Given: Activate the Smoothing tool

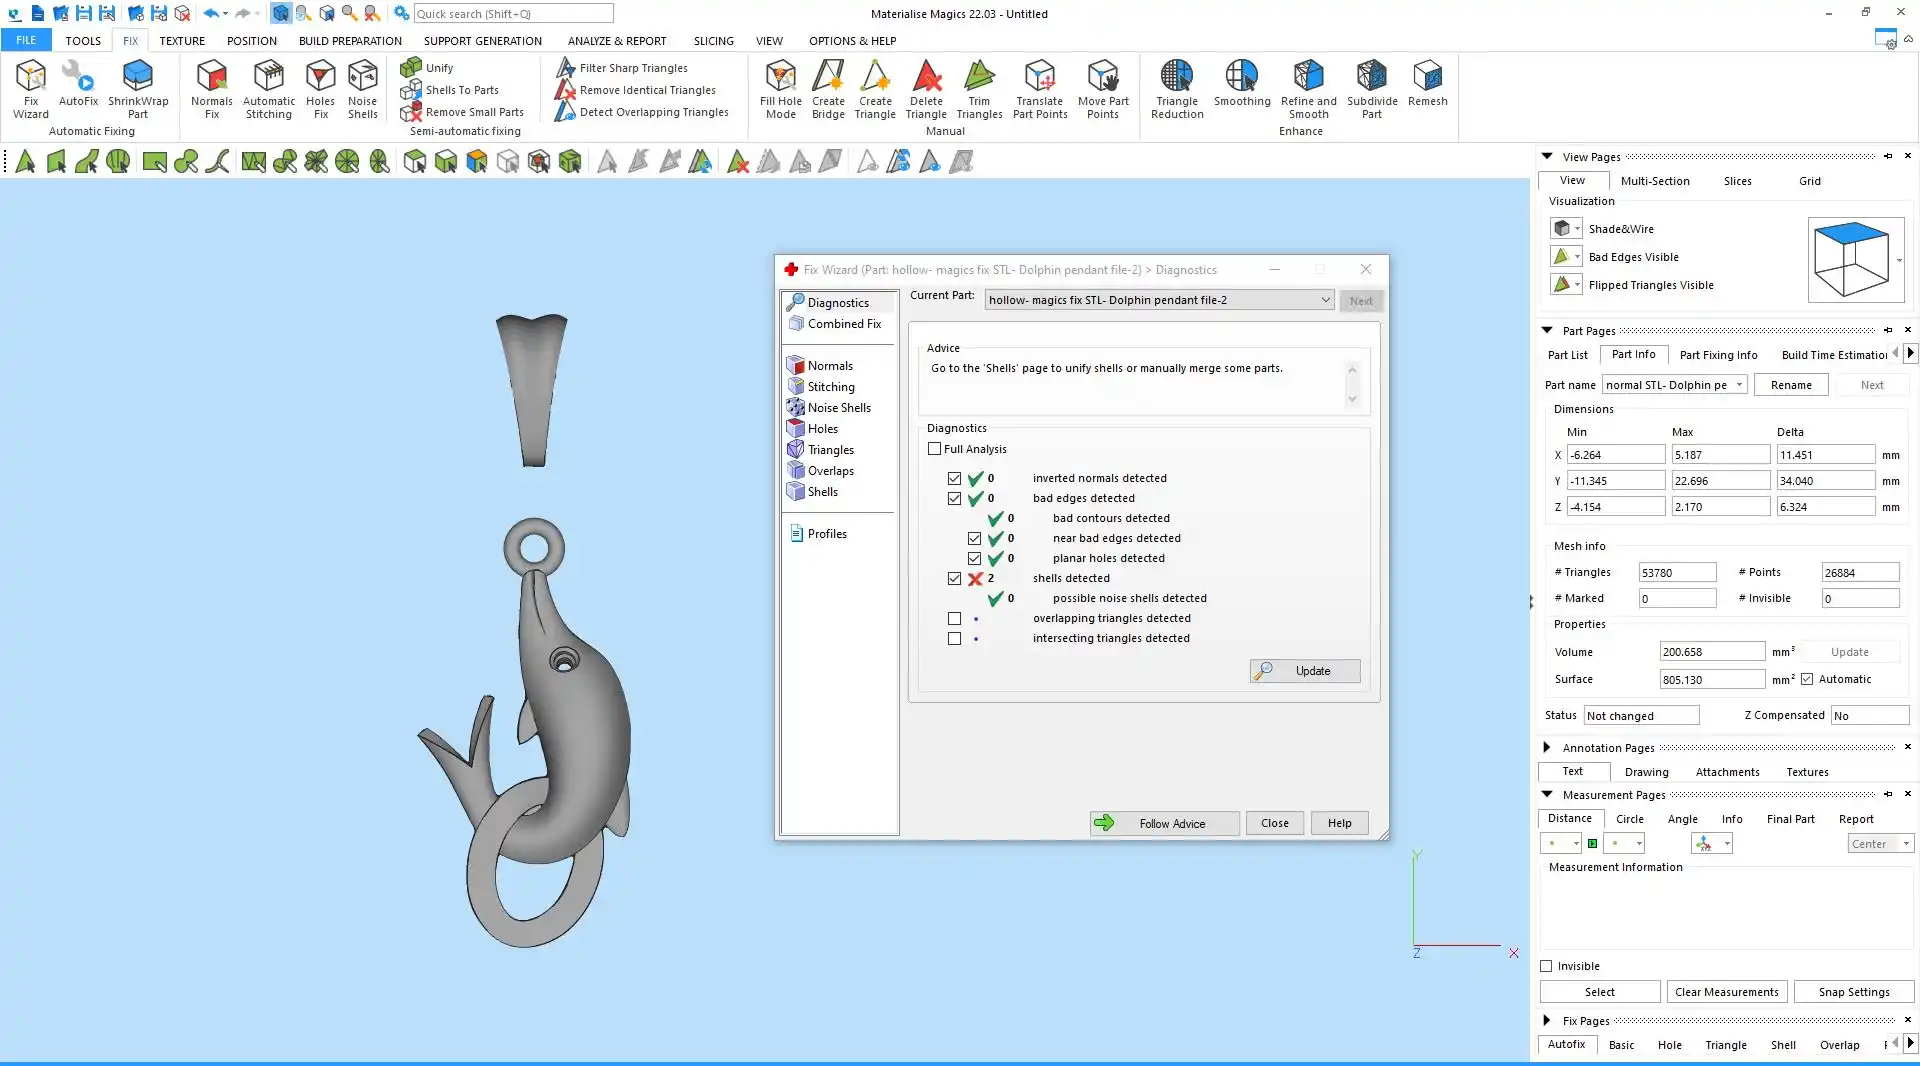Looking at the screenshot, I should pyautogui.click(x=1242, y=84).
